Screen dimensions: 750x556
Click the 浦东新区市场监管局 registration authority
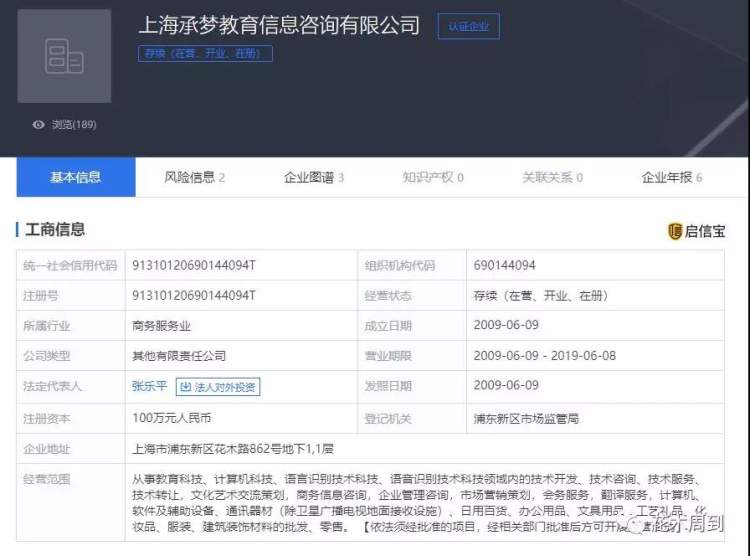coord(526,418)
